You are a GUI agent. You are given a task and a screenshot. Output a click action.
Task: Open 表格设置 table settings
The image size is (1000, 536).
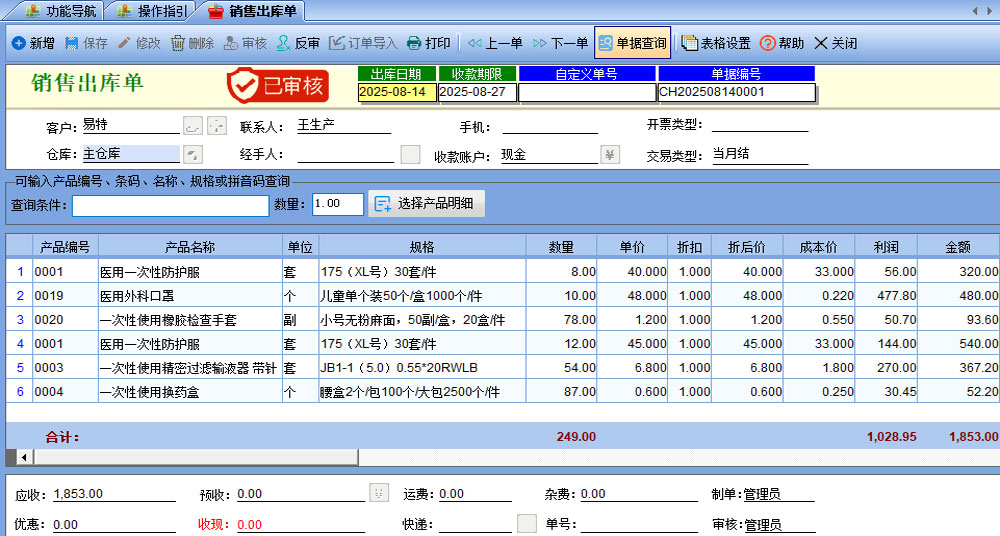716,43
